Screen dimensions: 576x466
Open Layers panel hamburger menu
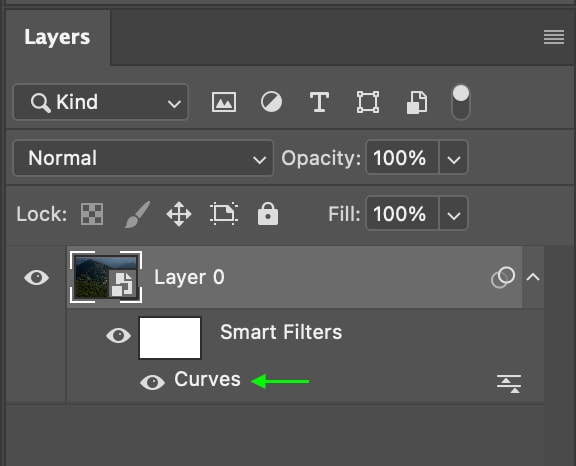tap(554, 37)
